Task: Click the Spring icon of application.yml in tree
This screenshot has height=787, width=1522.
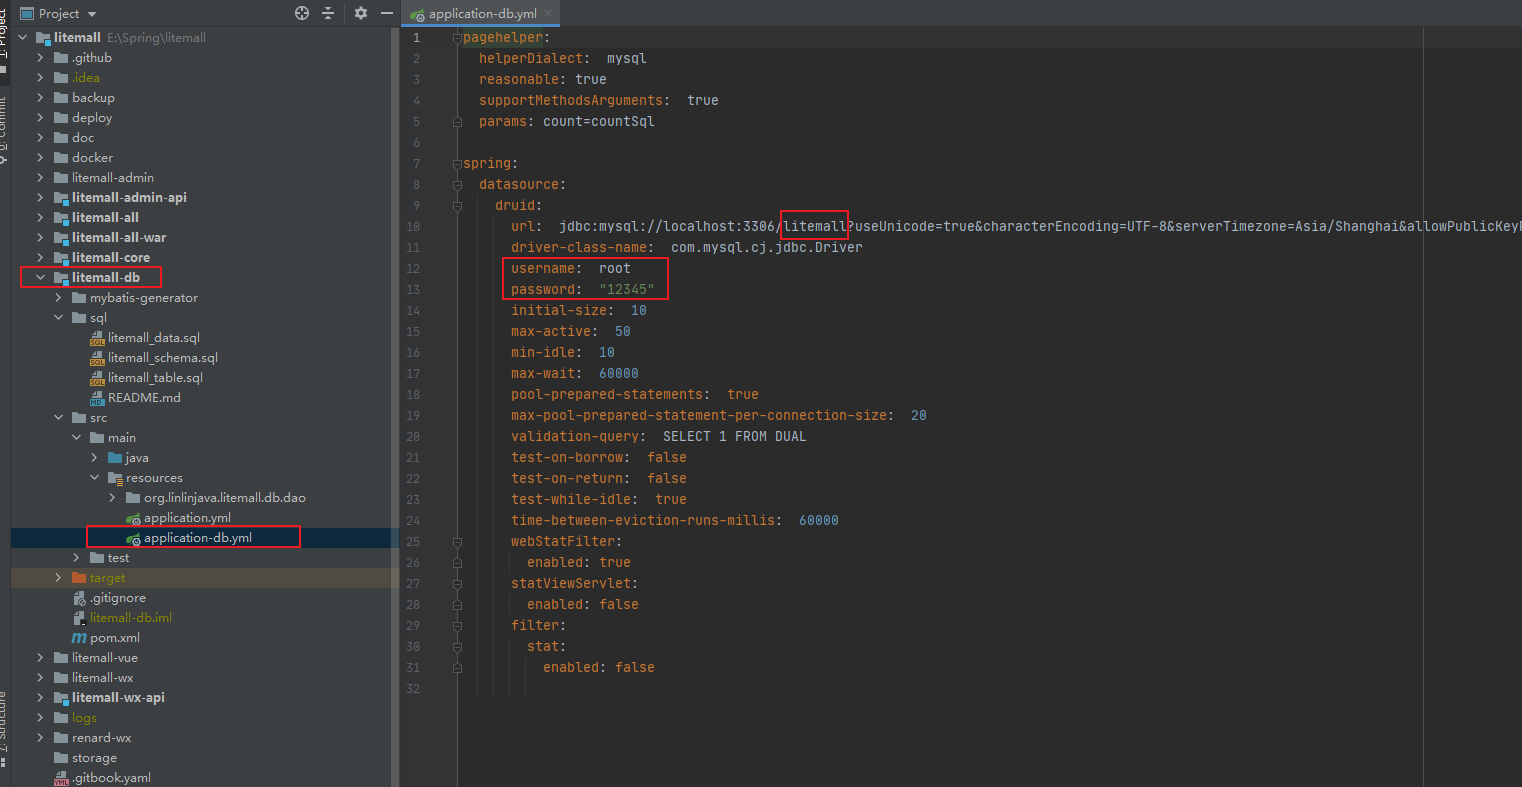Action: 133,518
